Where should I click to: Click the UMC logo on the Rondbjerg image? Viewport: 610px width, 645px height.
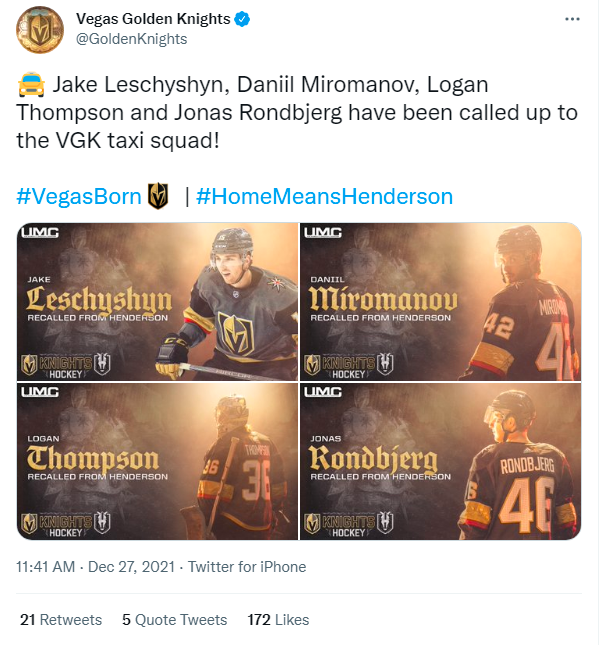[x=323, y=392]
